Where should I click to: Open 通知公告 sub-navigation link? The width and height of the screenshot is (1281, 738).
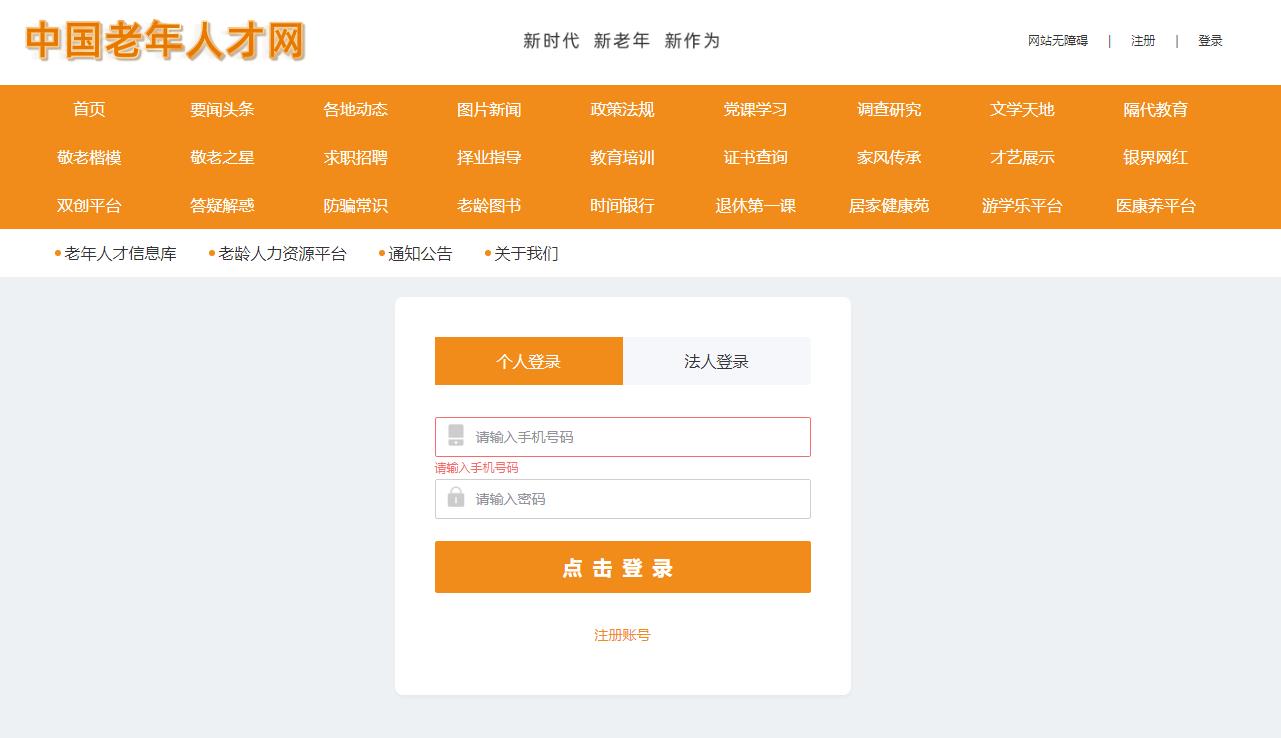[420, 253]
